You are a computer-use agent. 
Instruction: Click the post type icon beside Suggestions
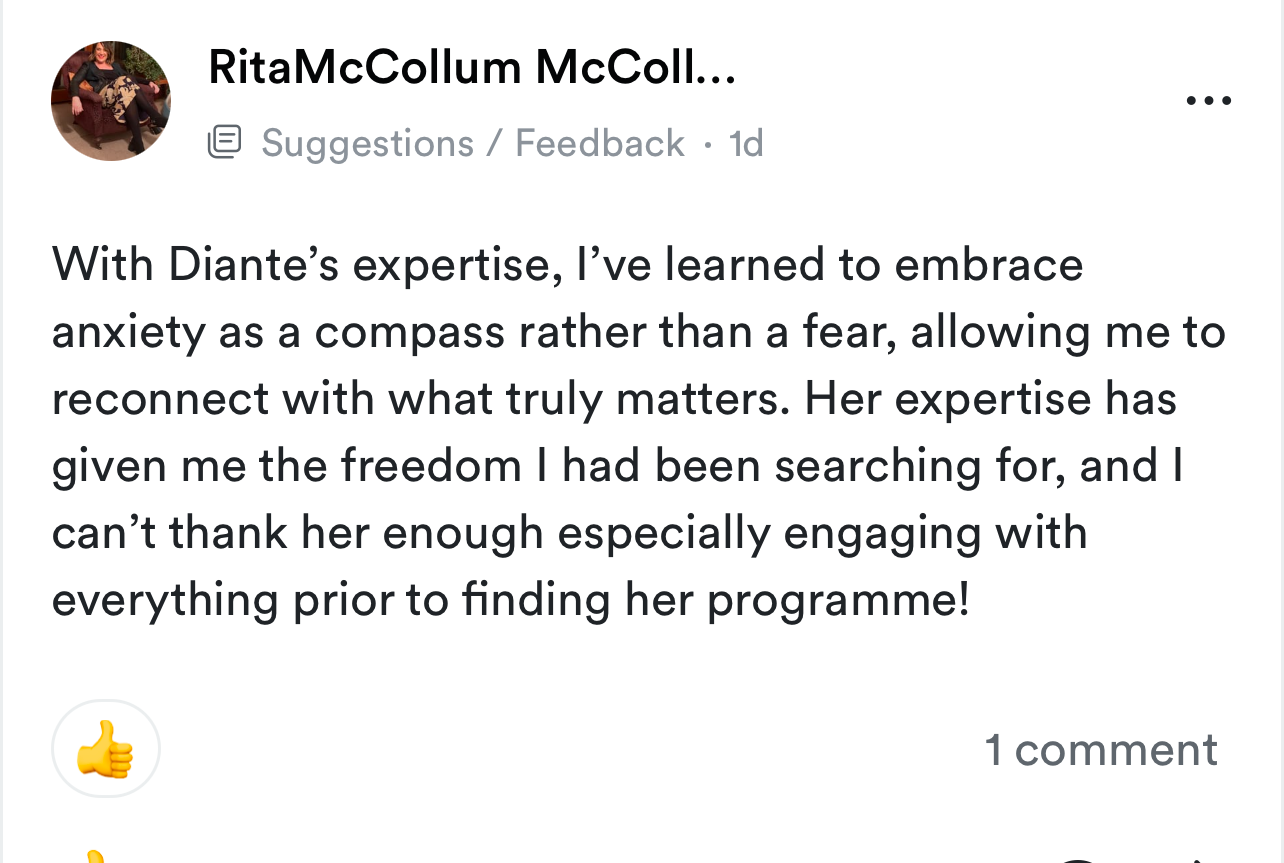point(224,143)
